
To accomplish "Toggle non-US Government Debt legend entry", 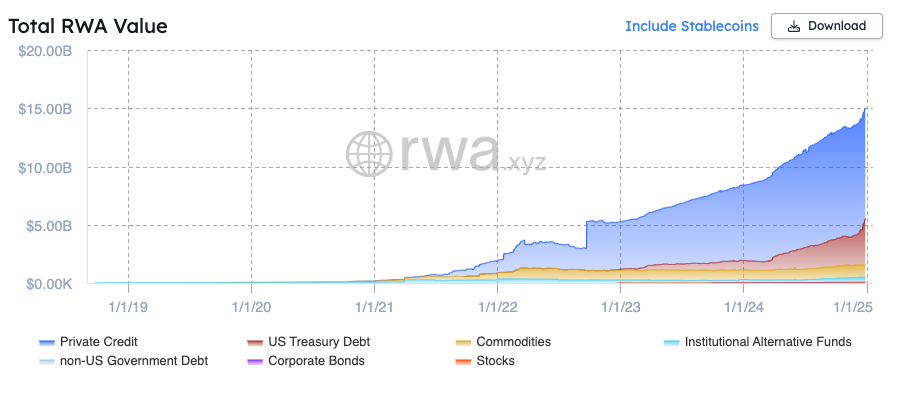I will tap(123, 361).
